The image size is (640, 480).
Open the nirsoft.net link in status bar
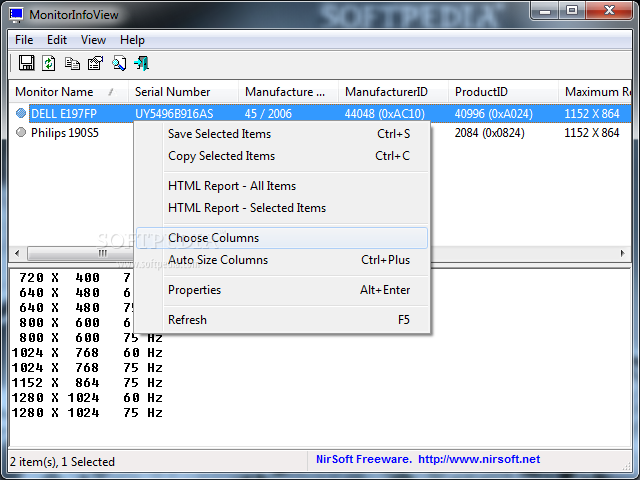pos(479,459)
